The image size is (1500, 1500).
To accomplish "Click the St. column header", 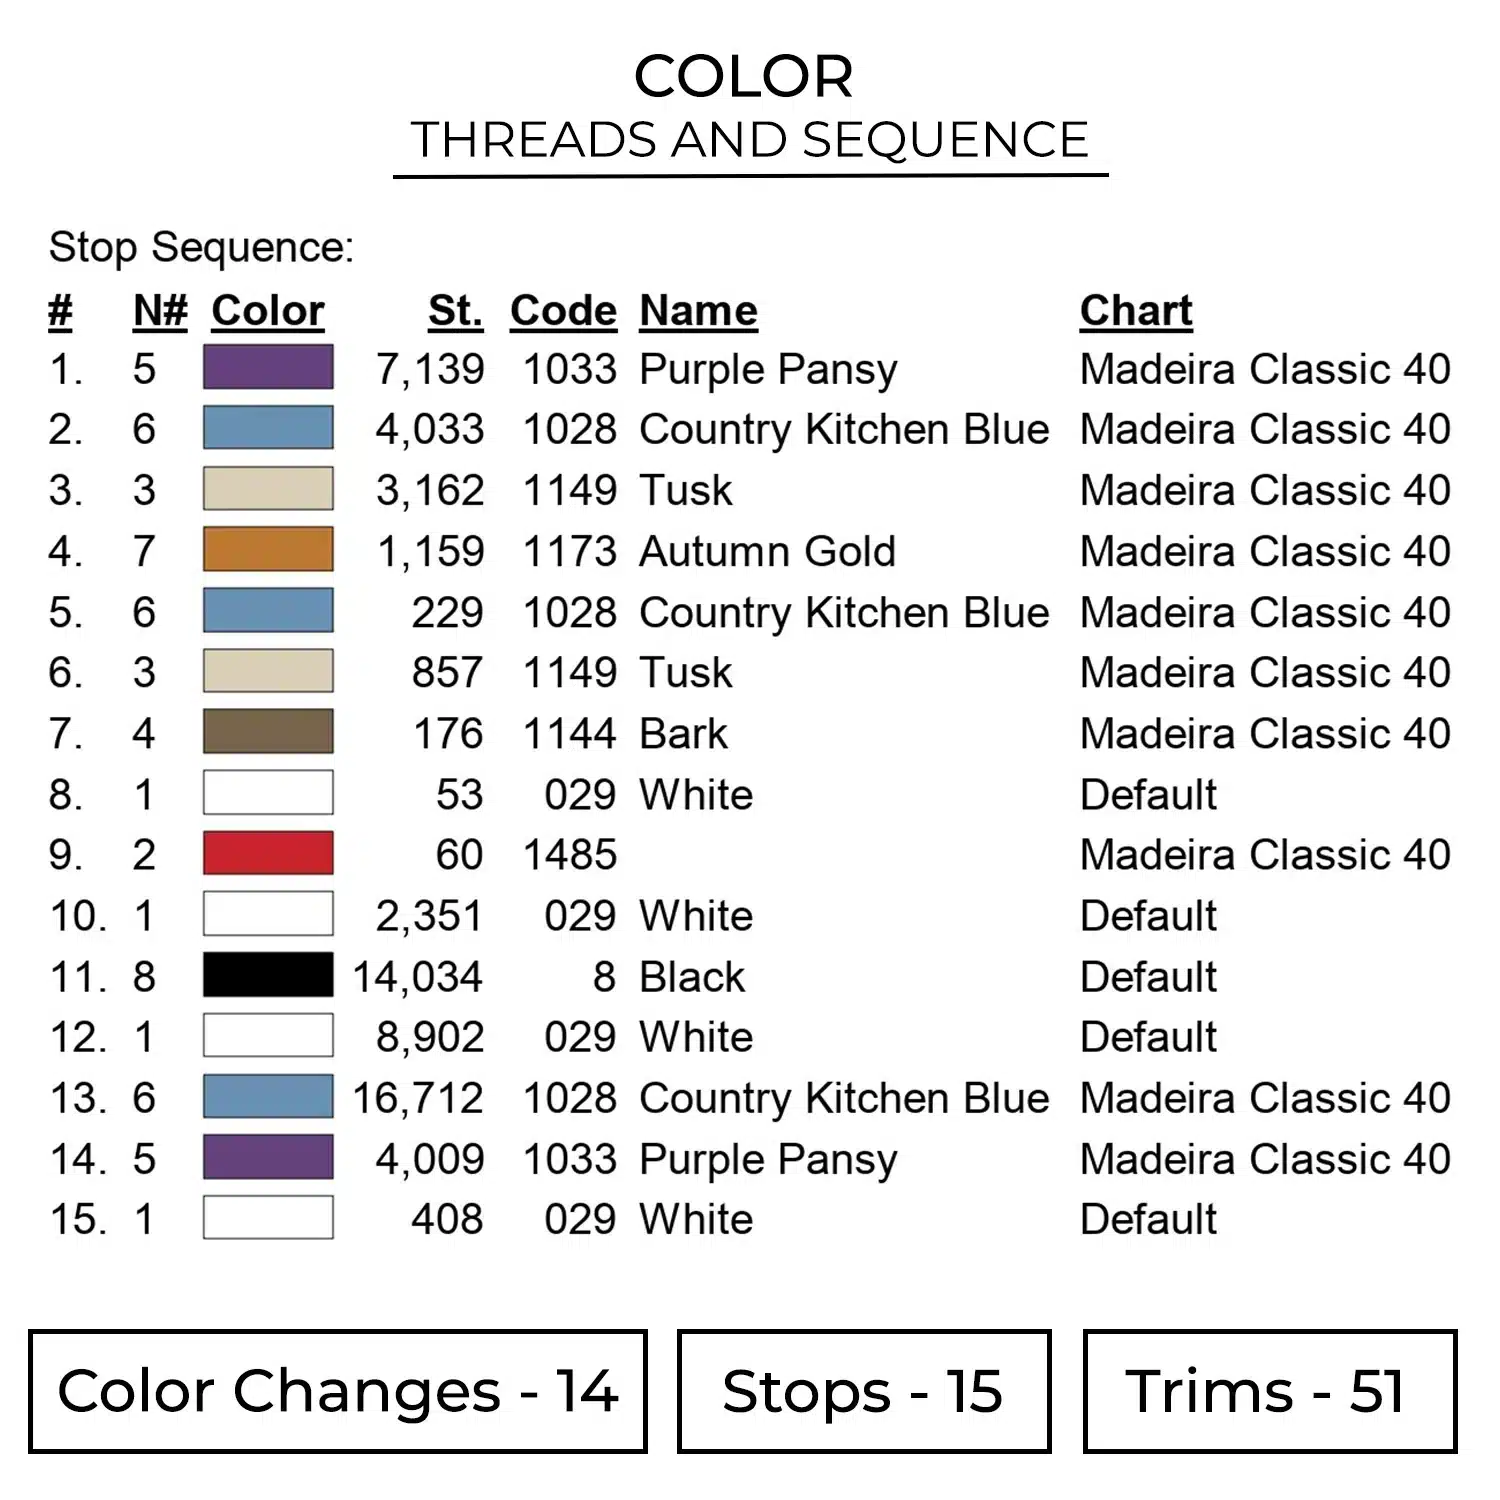I will tap(455, 311).
